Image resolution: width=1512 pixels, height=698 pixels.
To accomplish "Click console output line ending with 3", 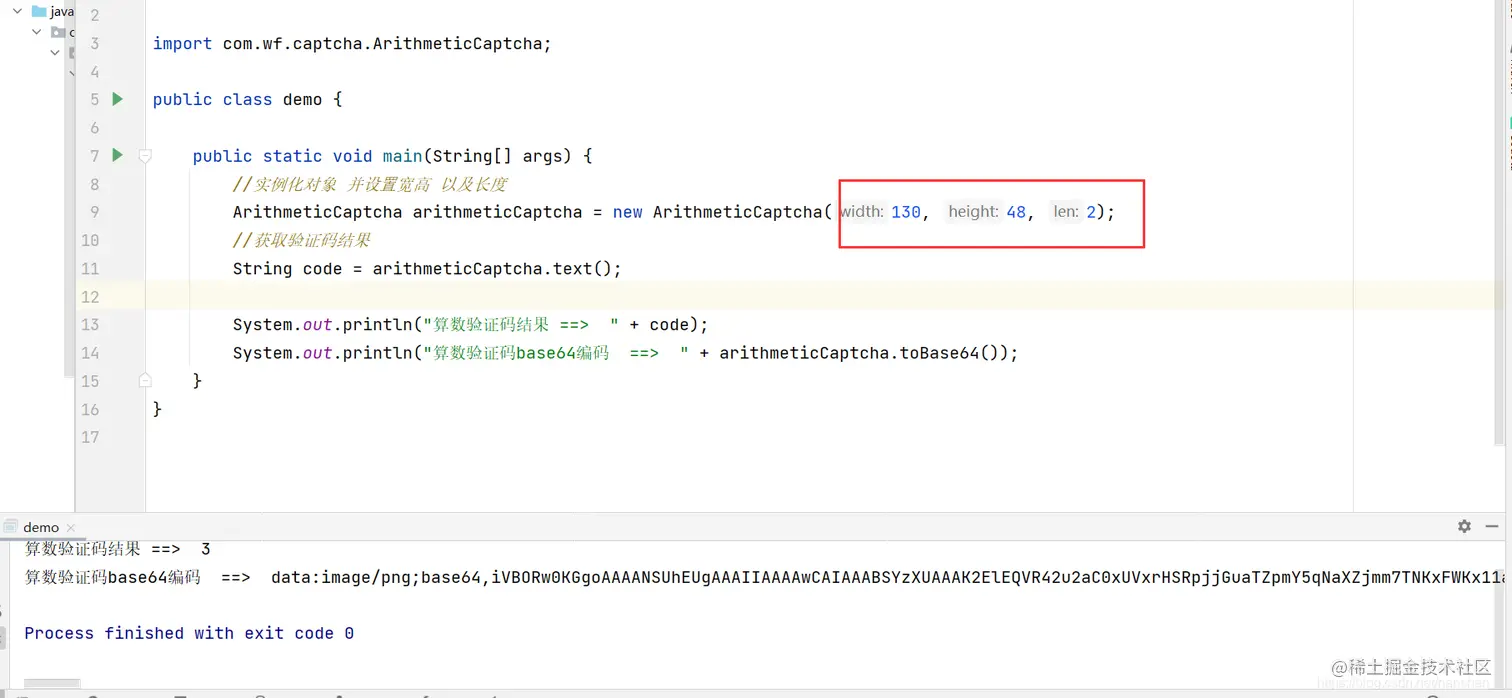I will [x=118, y=548].
